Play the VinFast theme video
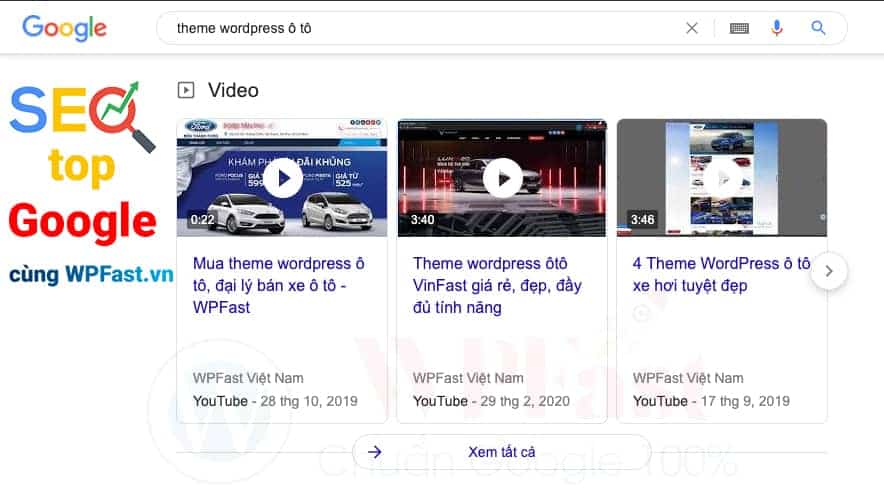884x497 pixels. pos(502,178)
